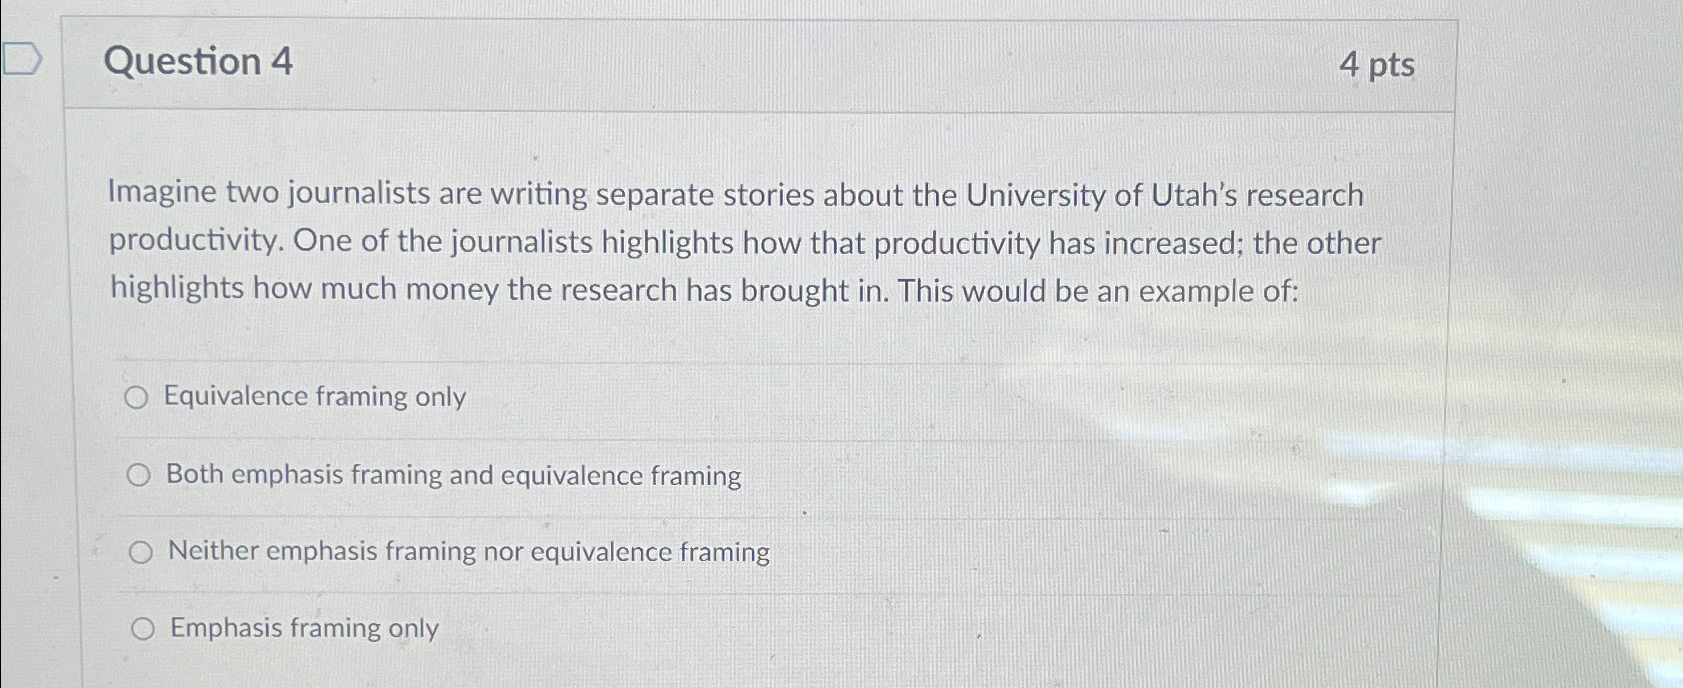Image resolution: width=1683 pixels, height=688 pixels.
Task: Click the "Question 4" heading
Action: click(x=197, y=63)
